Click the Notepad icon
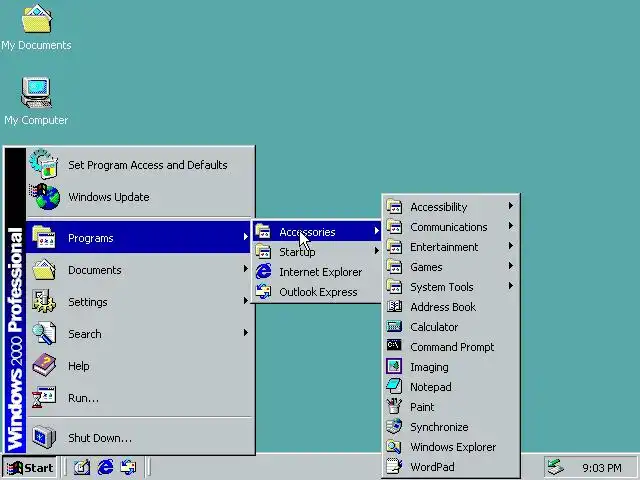 394,386
